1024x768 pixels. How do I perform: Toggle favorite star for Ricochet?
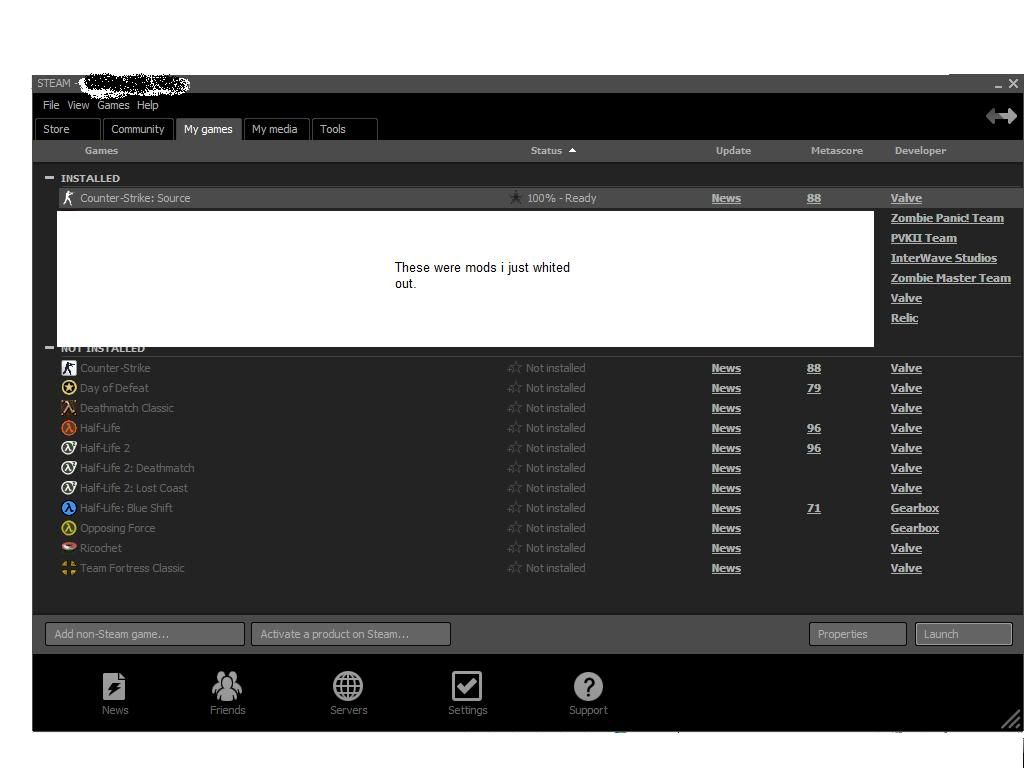tap(515, 548)
